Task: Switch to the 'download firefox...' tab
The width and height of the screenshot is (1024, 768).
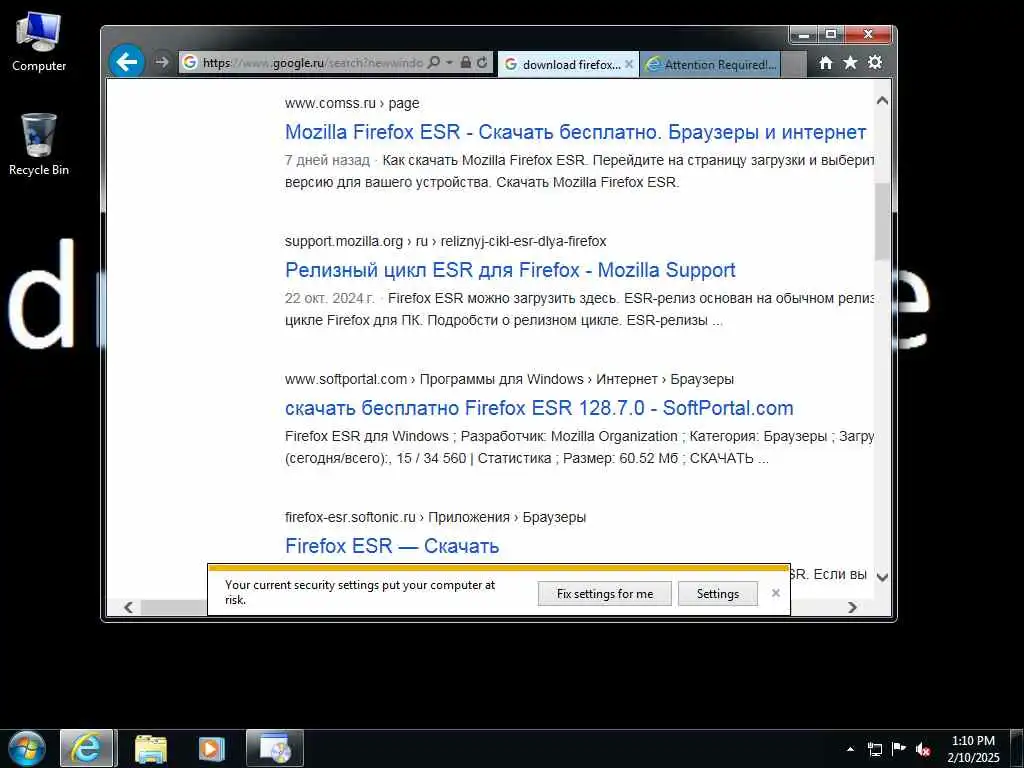Action: tap(568, 65)
